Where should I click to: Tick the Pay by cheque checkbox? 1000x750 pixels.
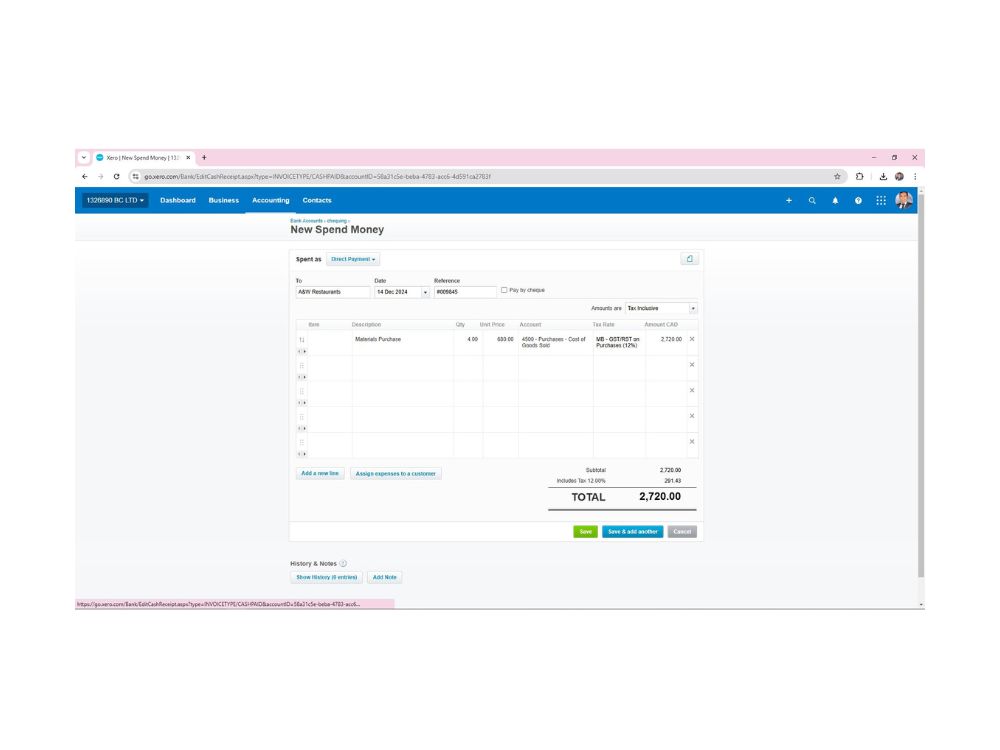(504, 290)
